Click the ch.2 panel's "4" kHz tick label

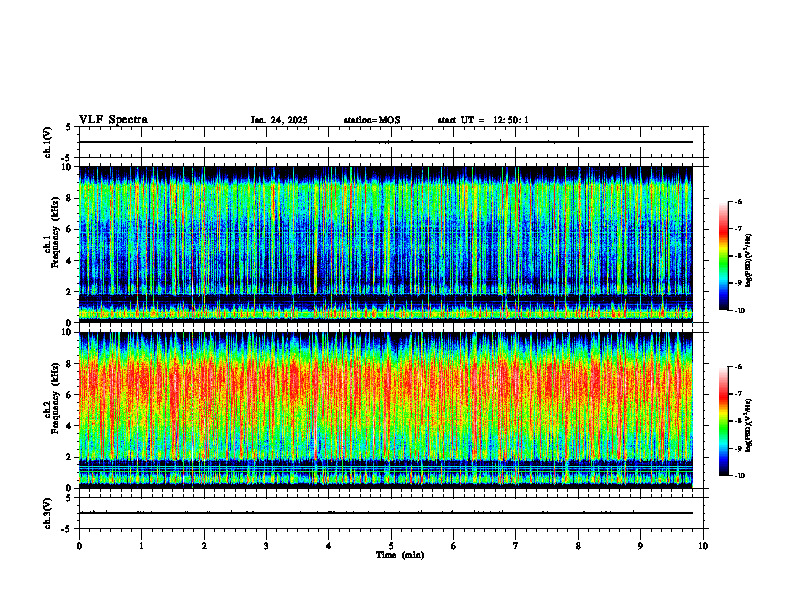tap(70, 426)
